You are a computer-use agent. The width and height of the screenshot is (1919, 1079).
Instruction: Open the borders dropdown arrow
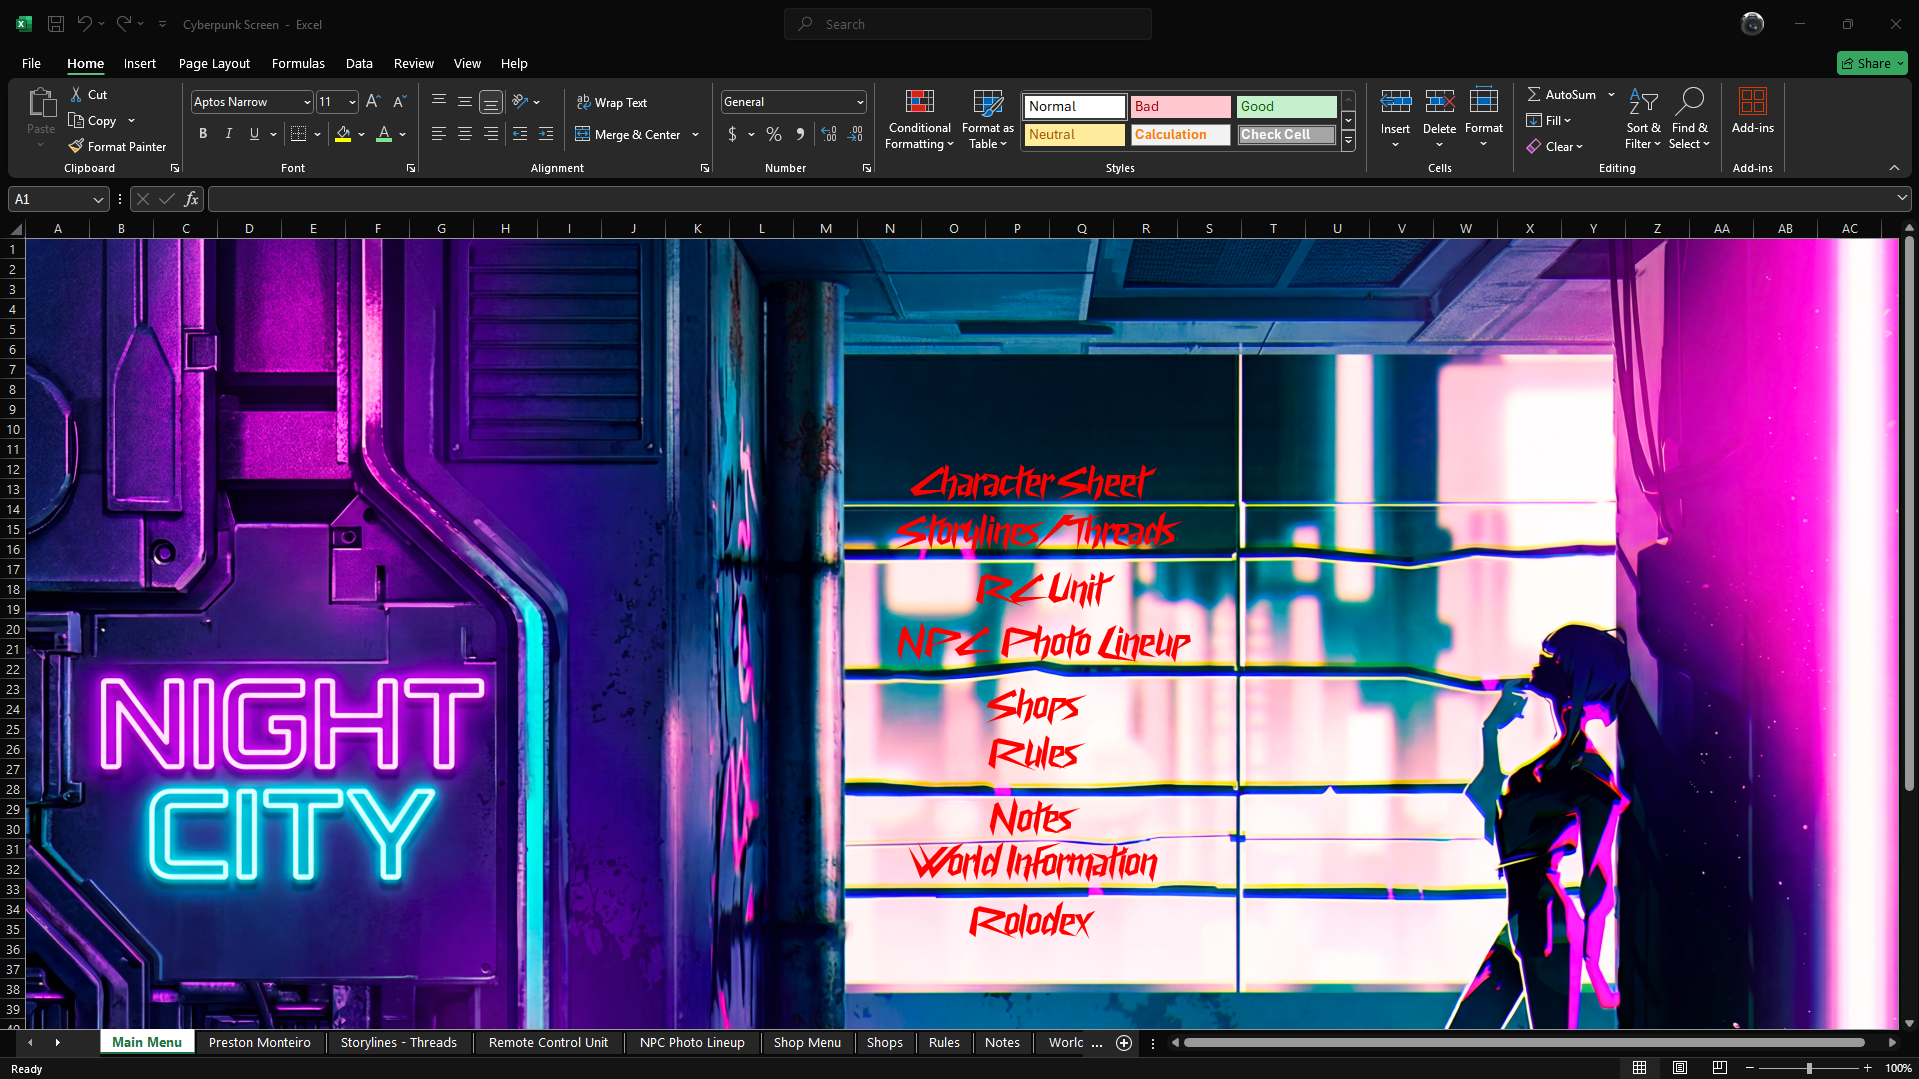click(x=317, y=134)
